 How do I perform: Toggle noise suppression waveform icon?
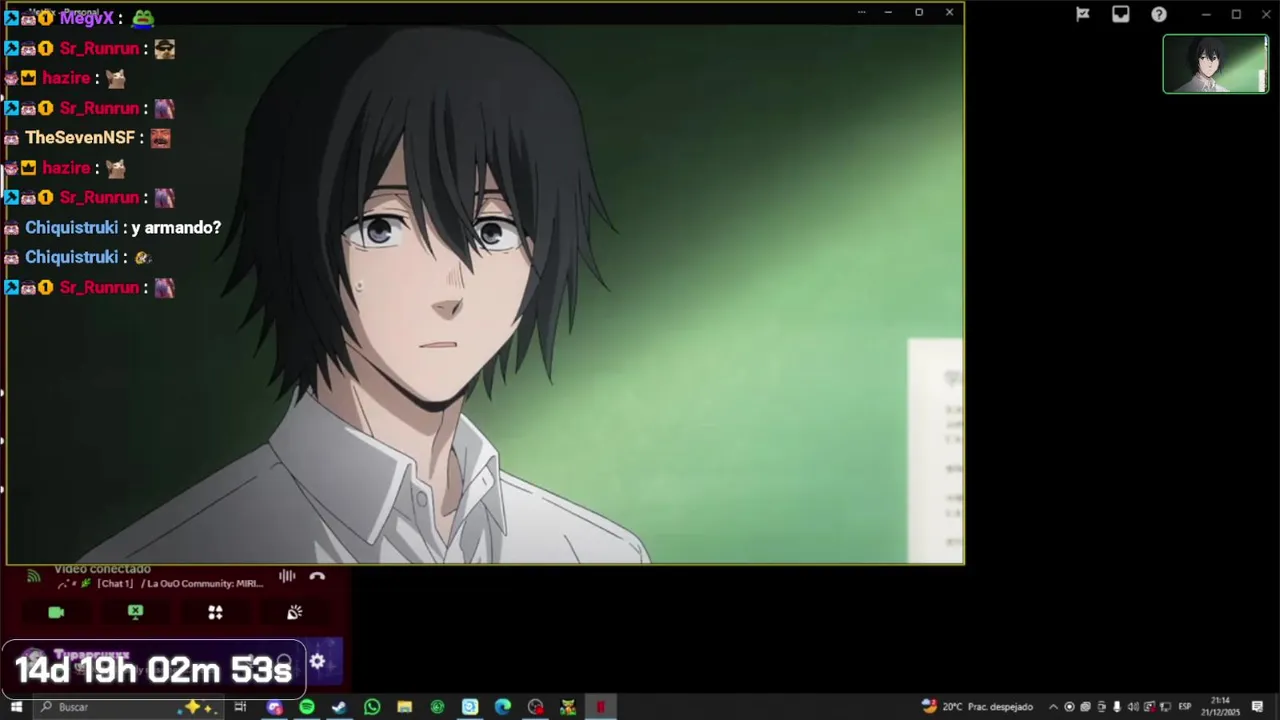pos(287,576)
